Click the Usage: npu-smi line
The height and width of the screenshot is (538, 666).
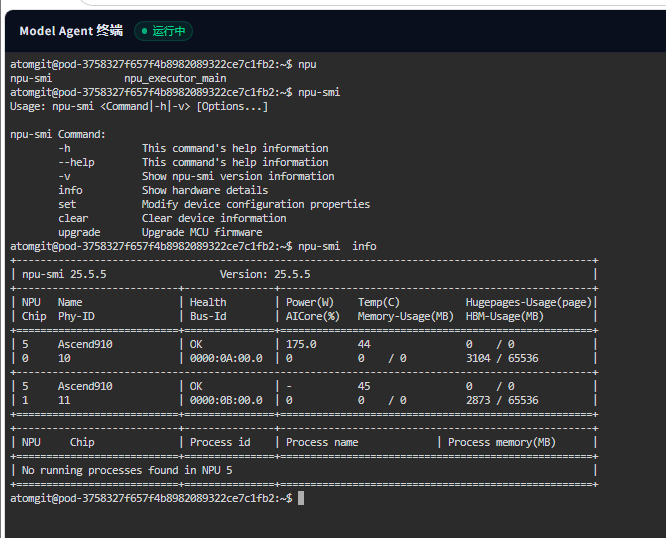point(139,106)
